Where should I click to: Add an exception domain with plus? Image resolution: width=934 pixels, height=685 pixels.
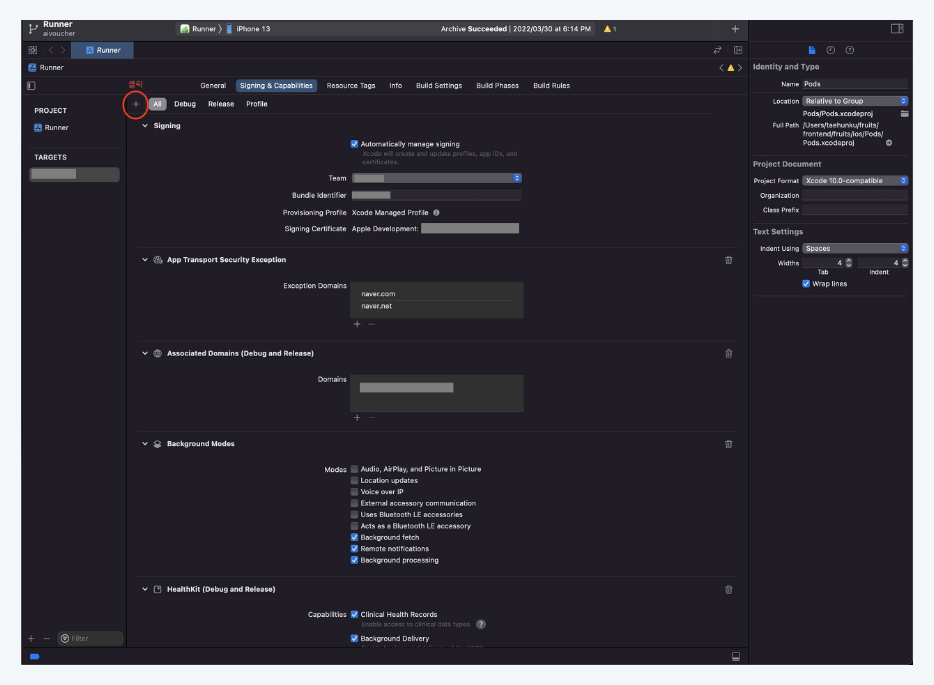357,324
